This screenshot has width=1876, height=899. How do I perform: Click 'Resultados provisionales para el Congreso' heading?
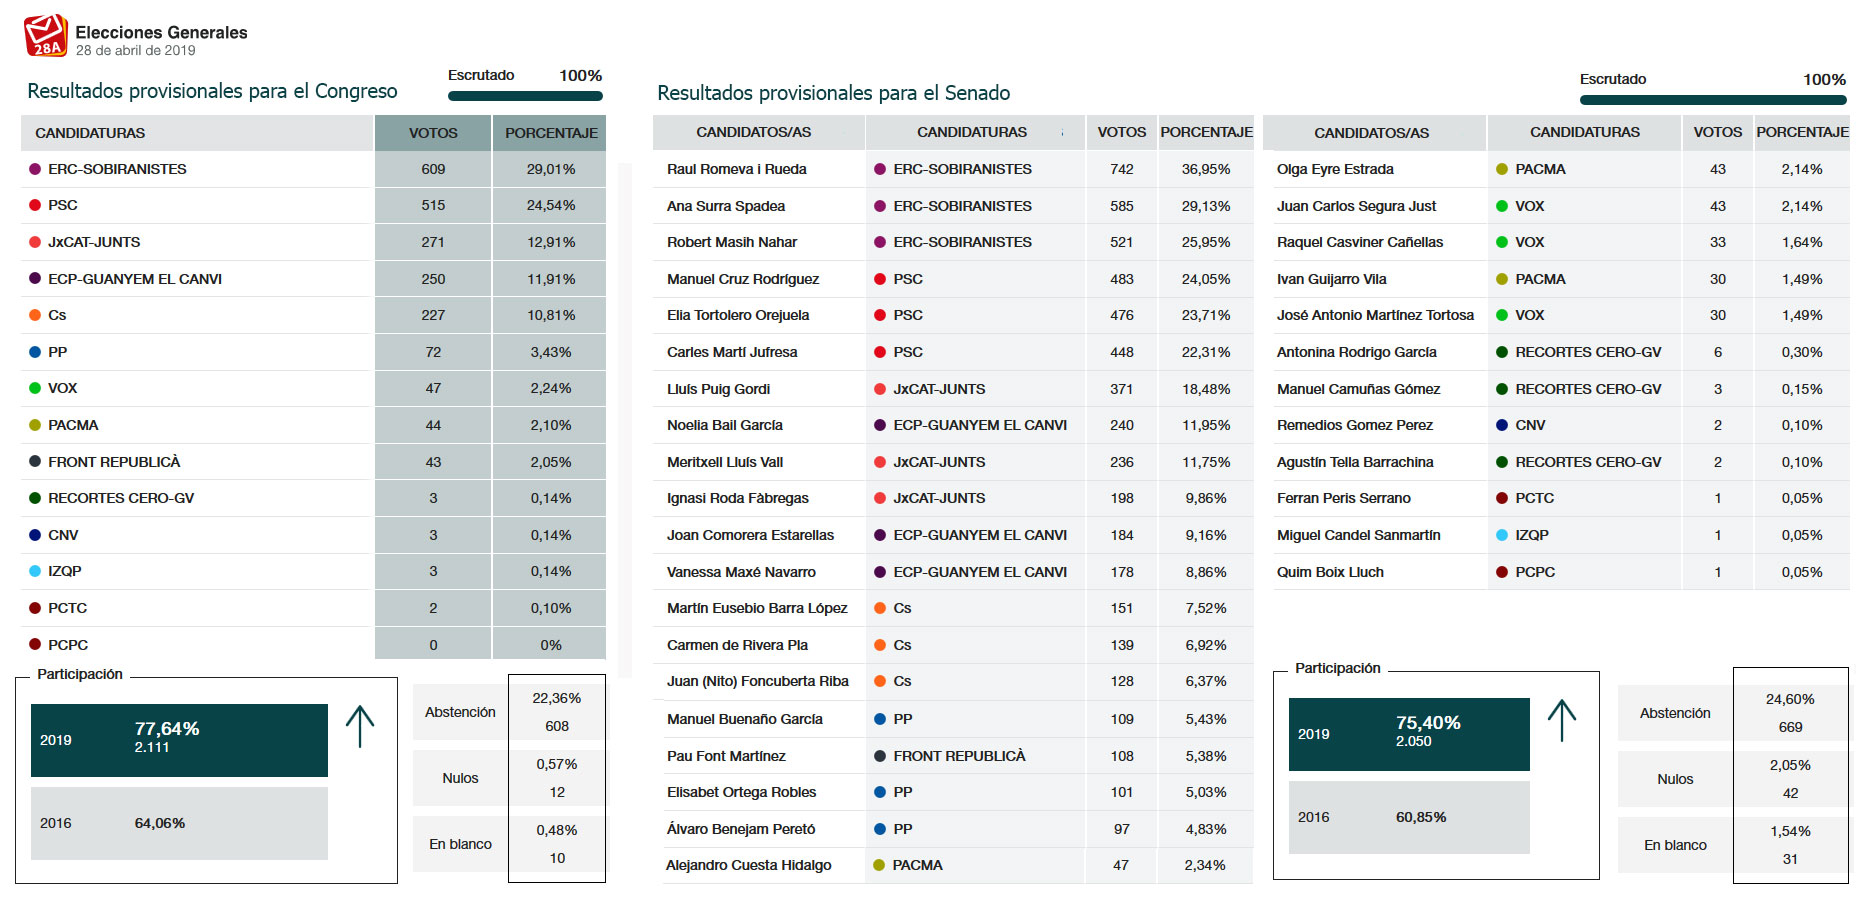point(212,91)
